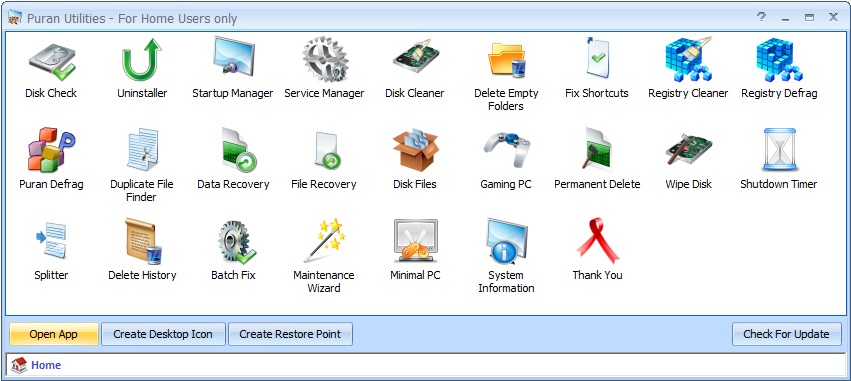Select the Shutdown Timer hourglass icon
The height and width of the screenshot is (381, 851).
(x=779, y=149)
